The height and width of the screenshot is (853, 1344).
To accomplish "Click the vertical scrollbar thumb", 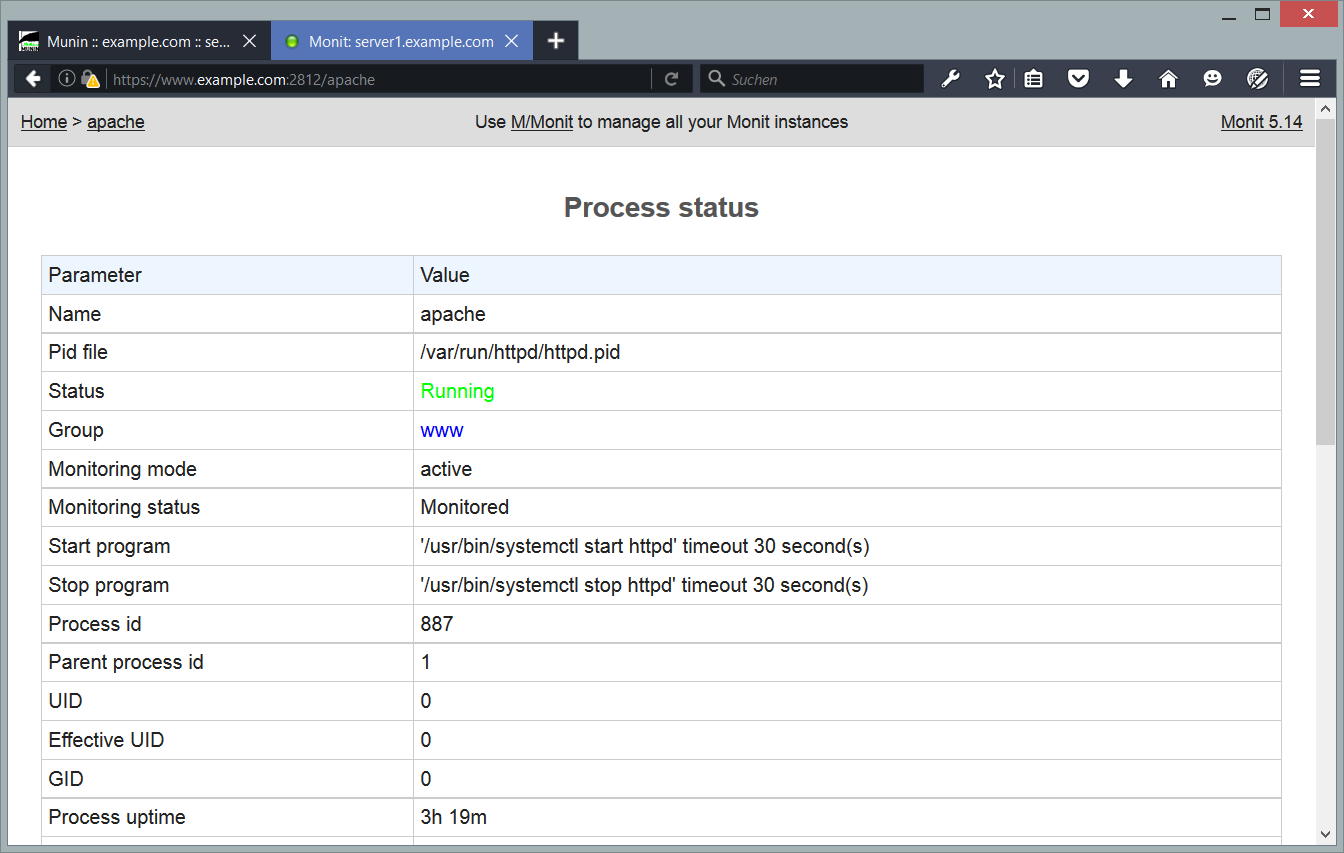I will coord(1325,282).
